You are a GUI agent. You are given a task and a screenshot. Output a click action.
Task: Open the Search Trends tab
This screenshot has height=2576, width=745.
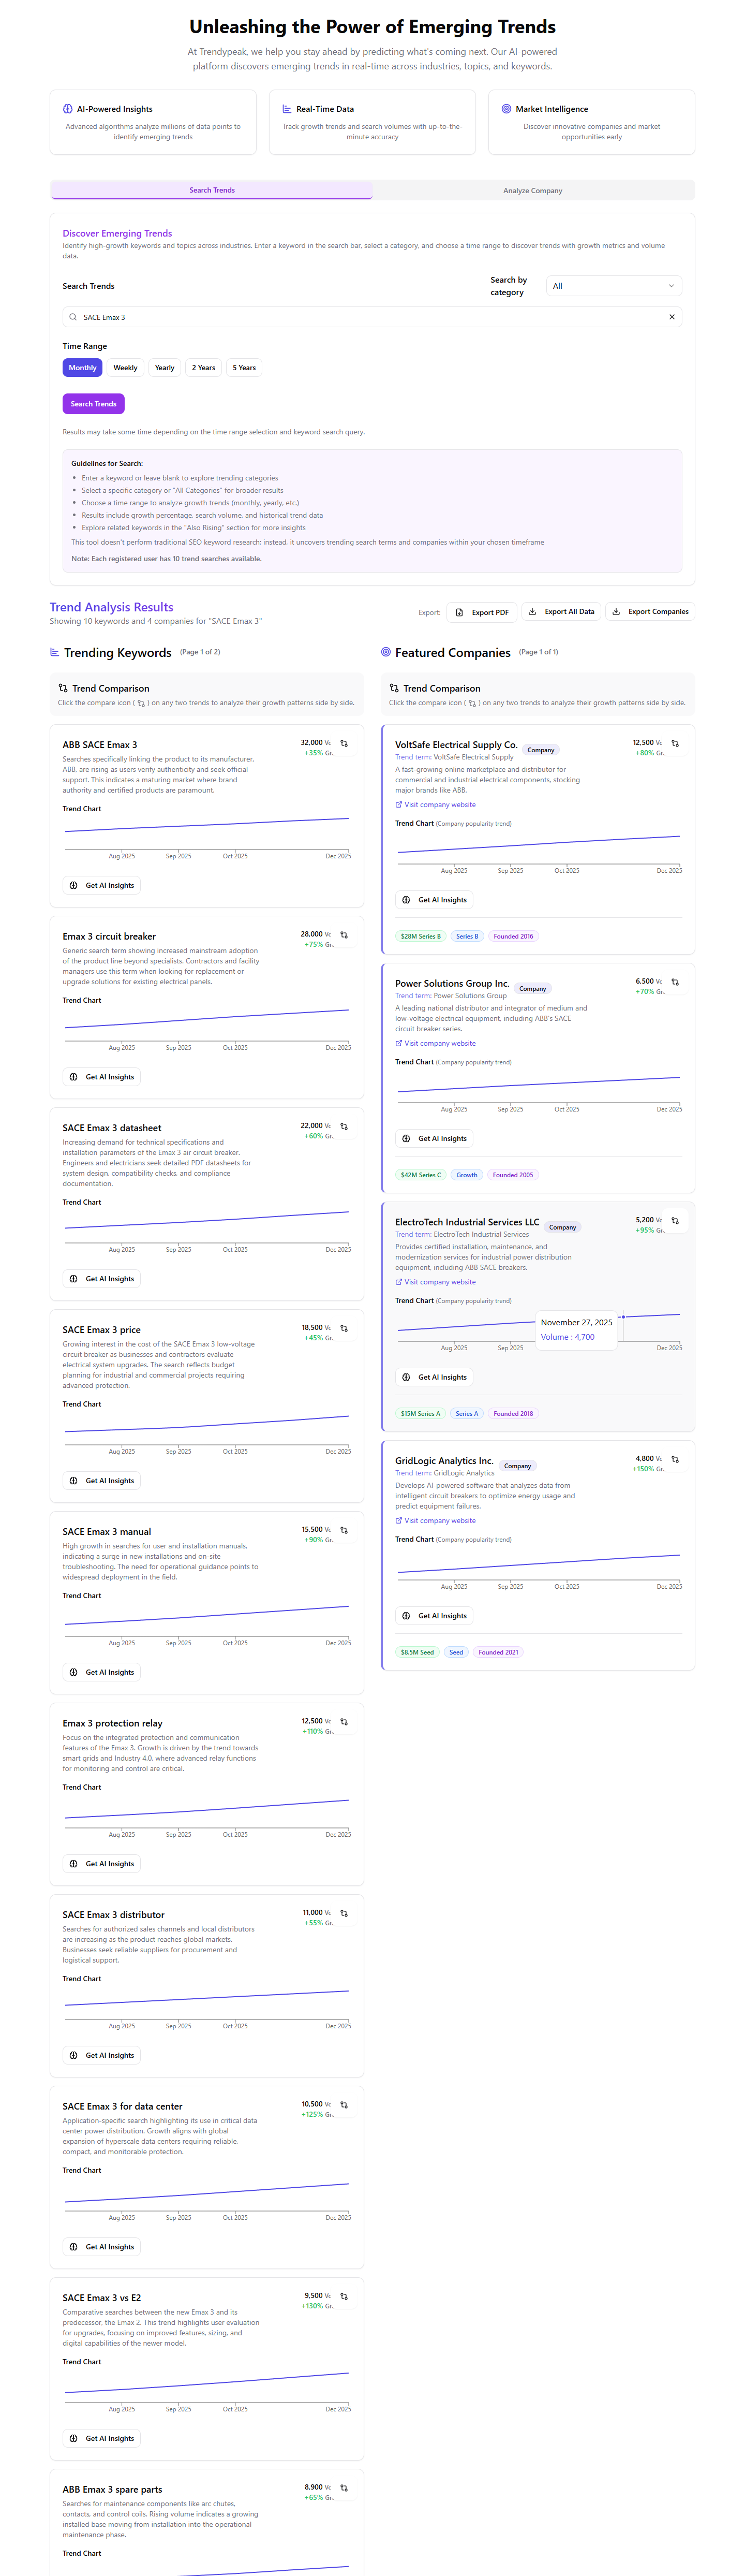[x=212, y=190]
